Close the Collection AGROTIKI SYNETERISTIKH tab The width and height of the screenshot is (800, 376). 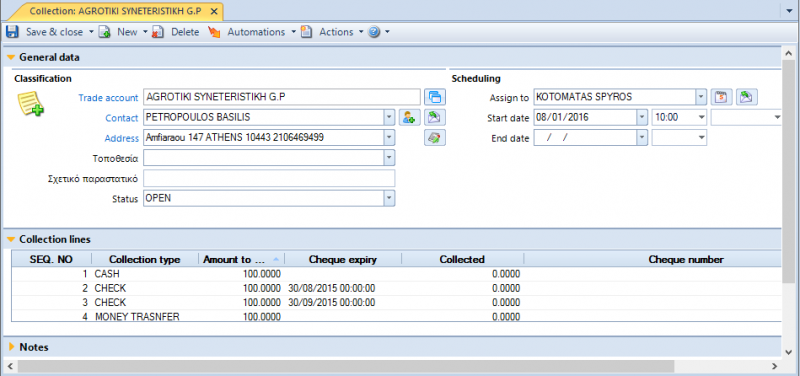click(215, 11)
